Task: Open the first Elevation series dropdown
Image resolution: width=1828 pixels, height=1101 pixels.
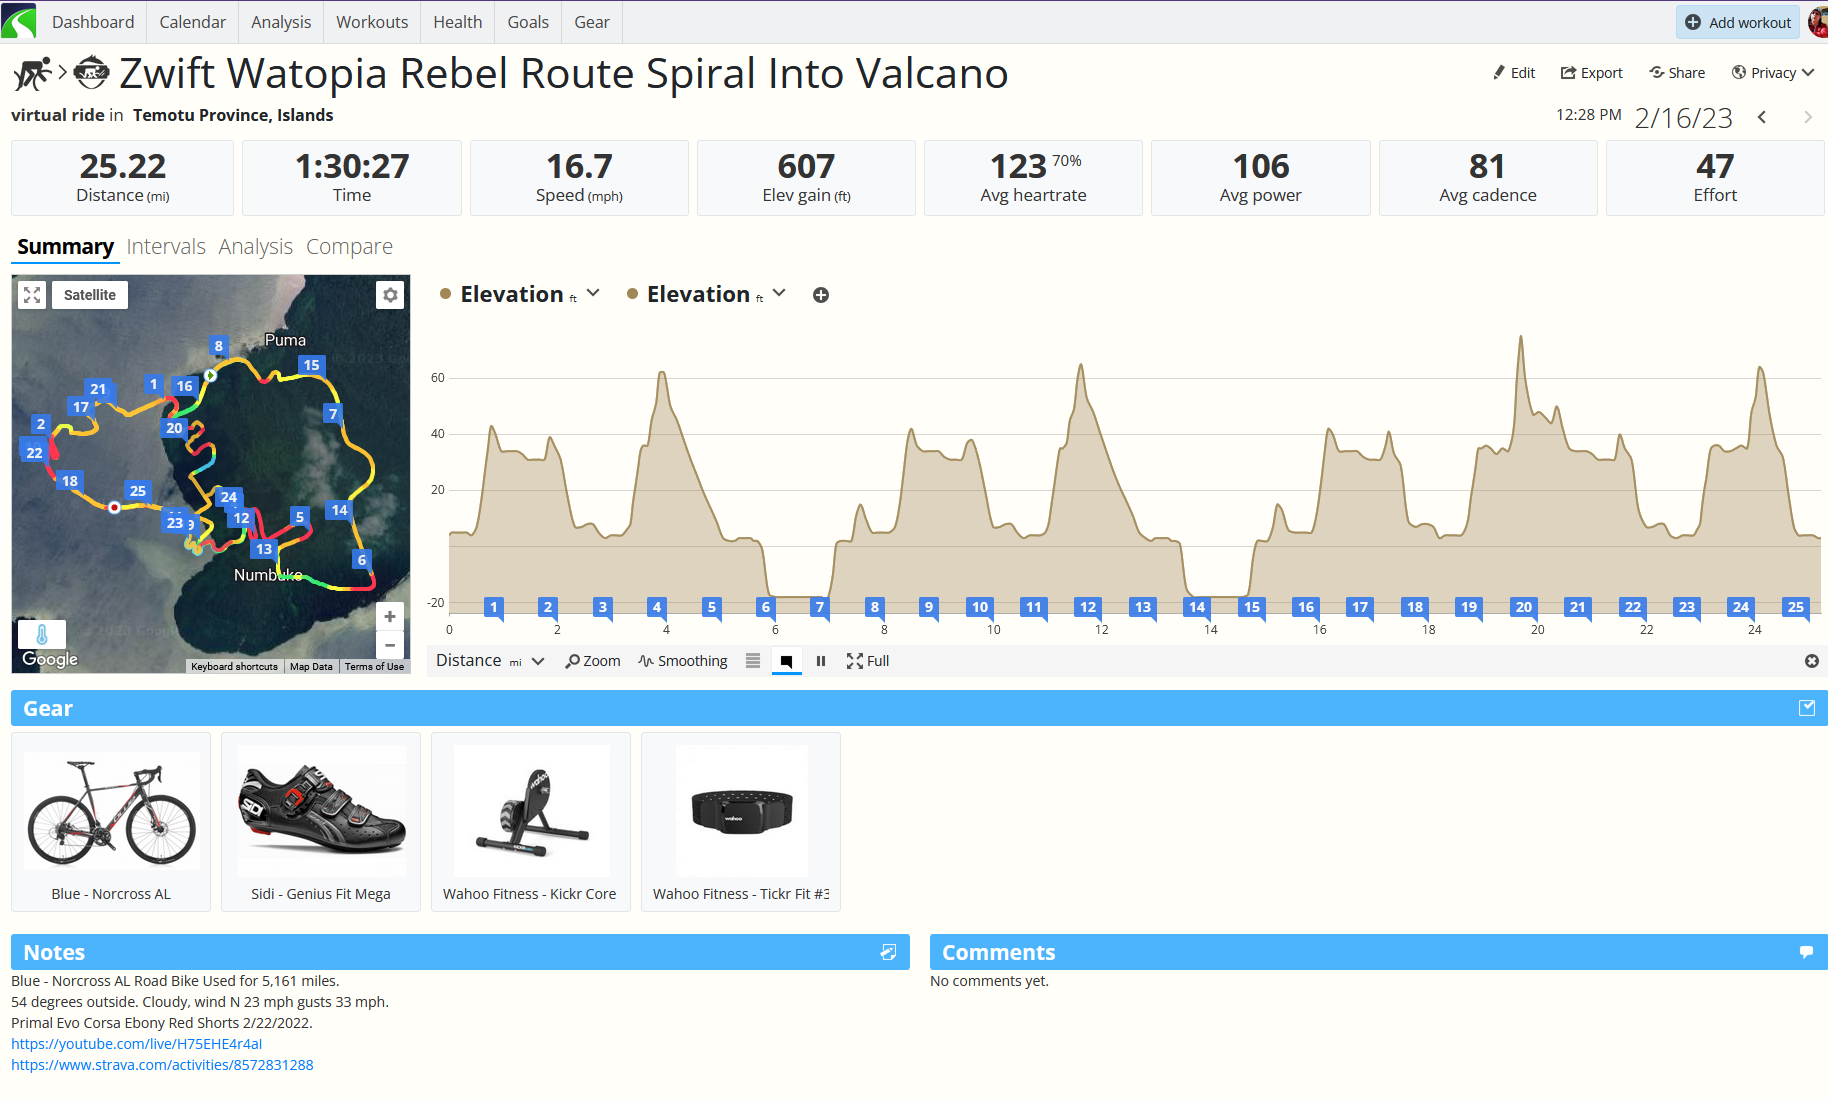Action: 593,293
